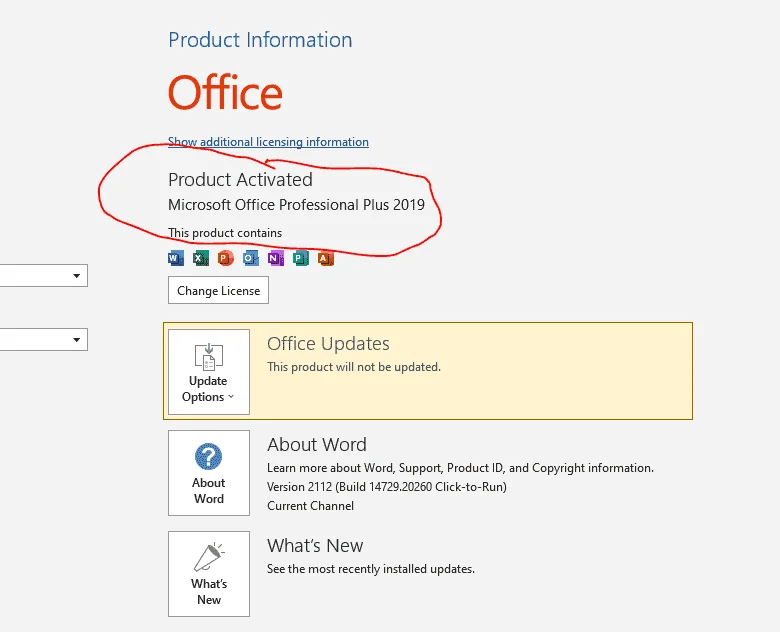Click the Product Information heading
780x632 pixels.
[260, 40]
